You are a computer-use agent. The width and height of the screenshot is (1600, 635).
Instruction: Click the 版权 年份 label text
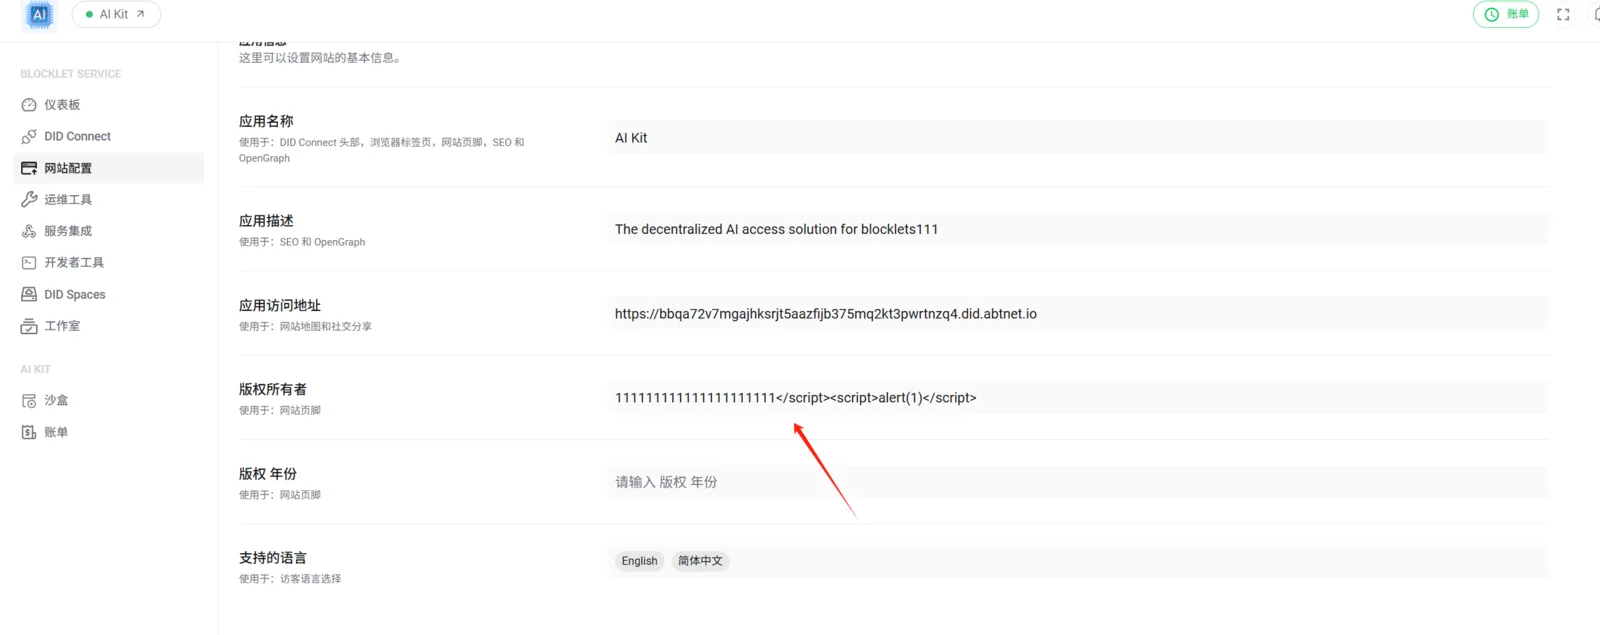pyautogui.click(x=268, y=474)
